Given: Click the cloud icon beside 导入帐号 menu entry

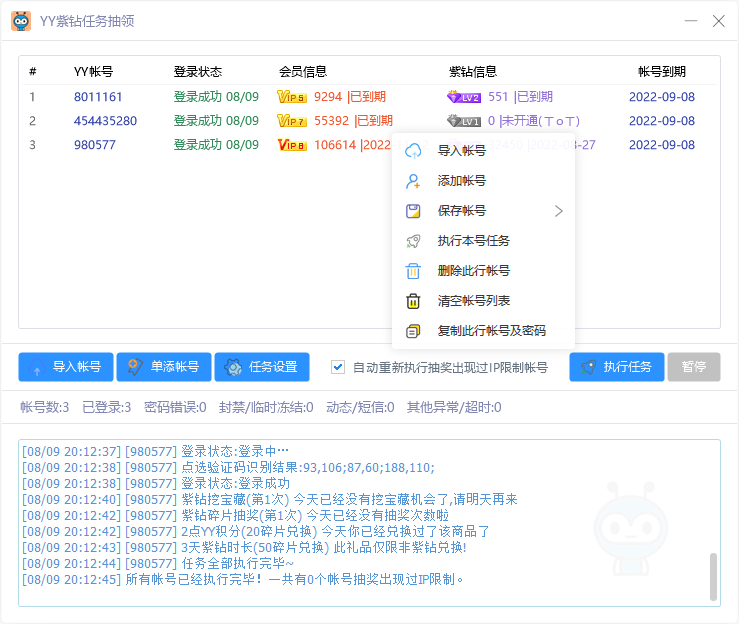Looking at the screenshot, I should click(413, 151).
